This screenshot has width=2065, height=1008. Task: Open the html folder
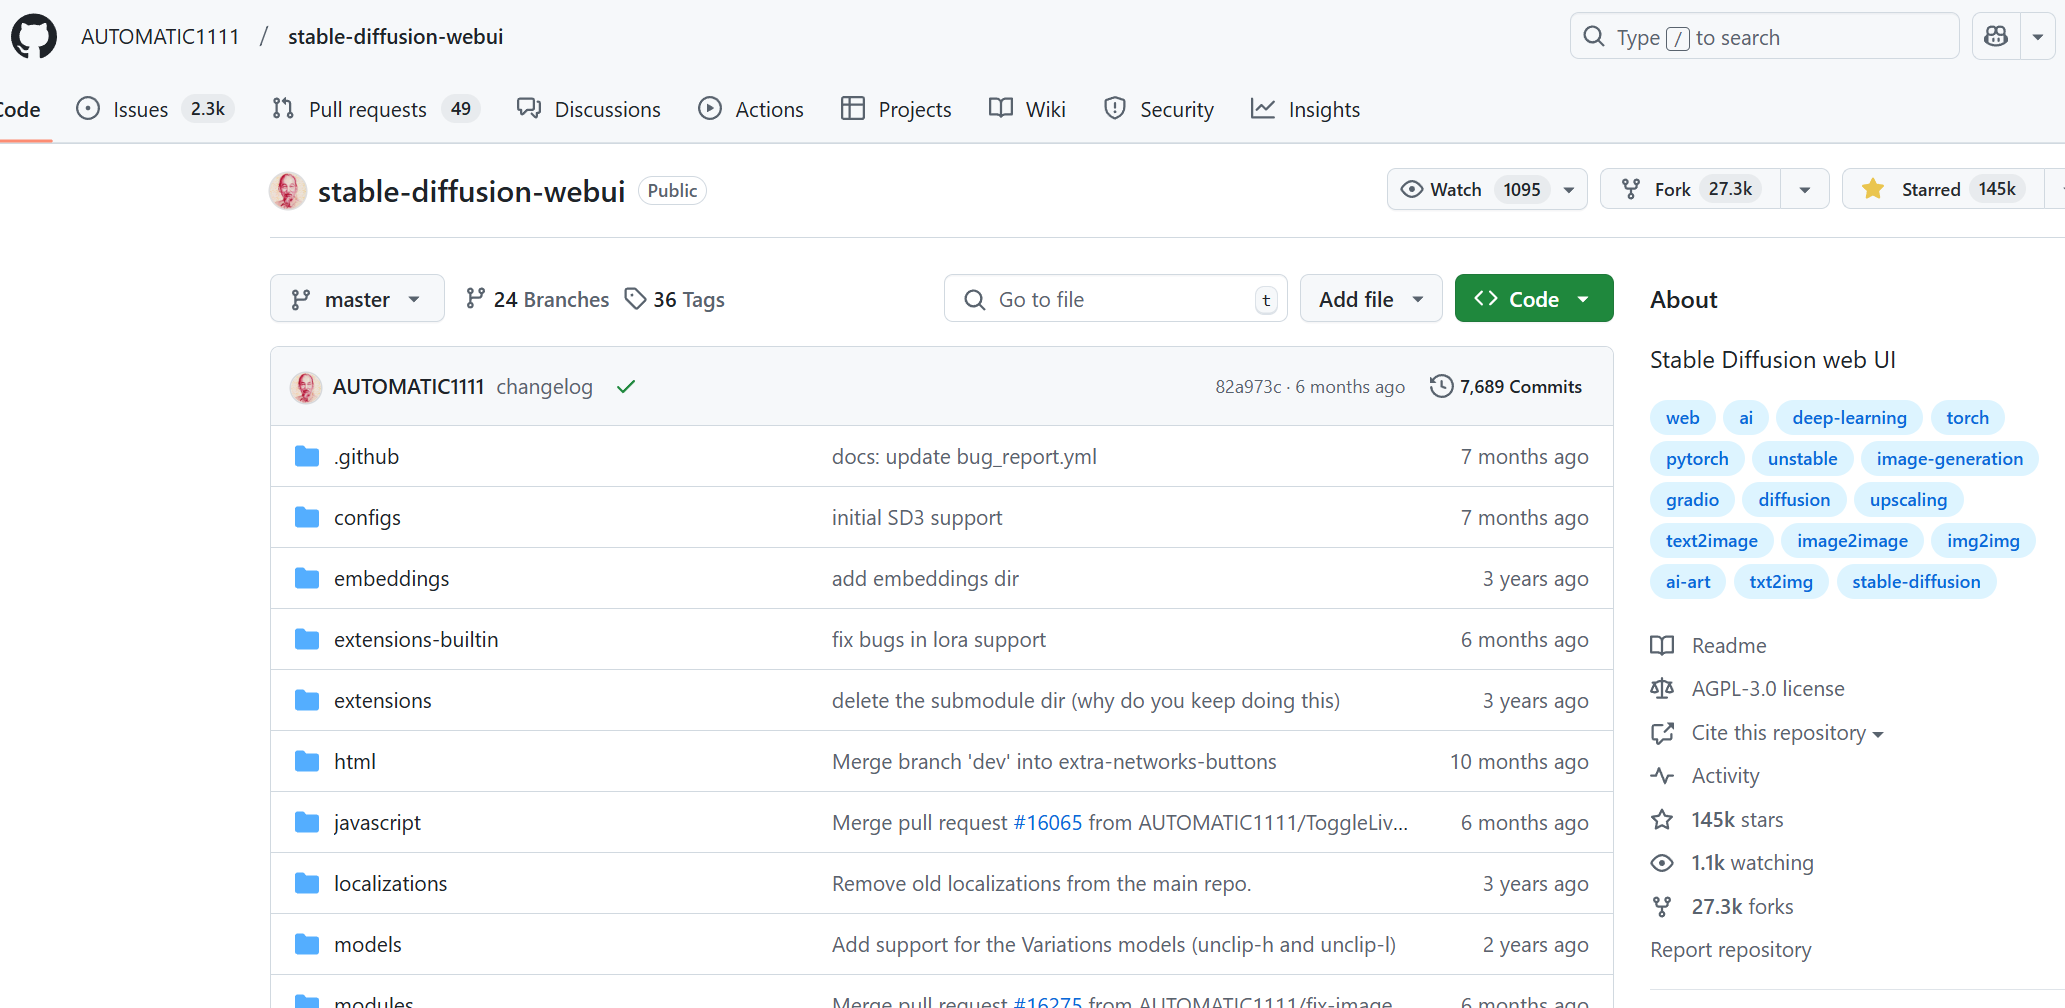pyautogui.click(x=355, y=762)
